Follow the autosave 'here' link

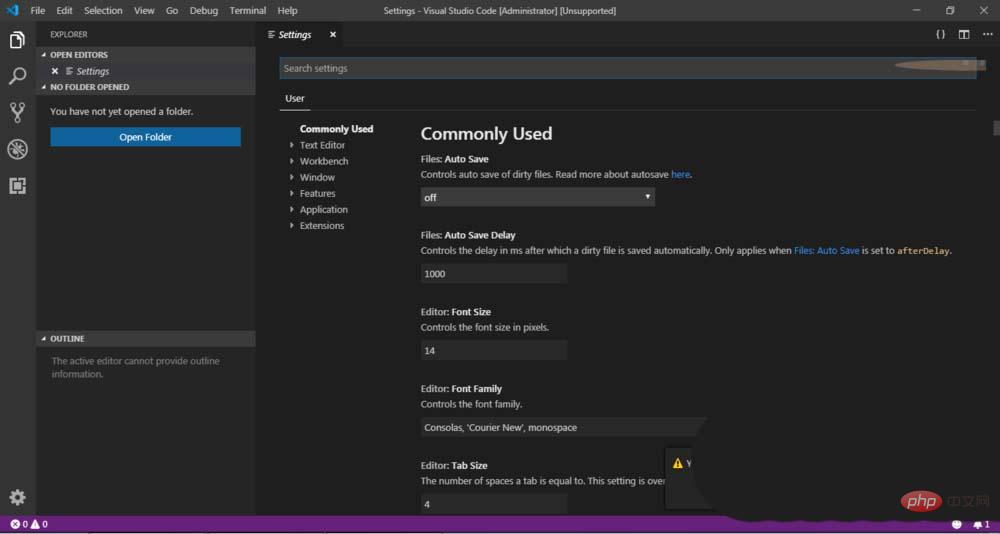coord(680,174)
